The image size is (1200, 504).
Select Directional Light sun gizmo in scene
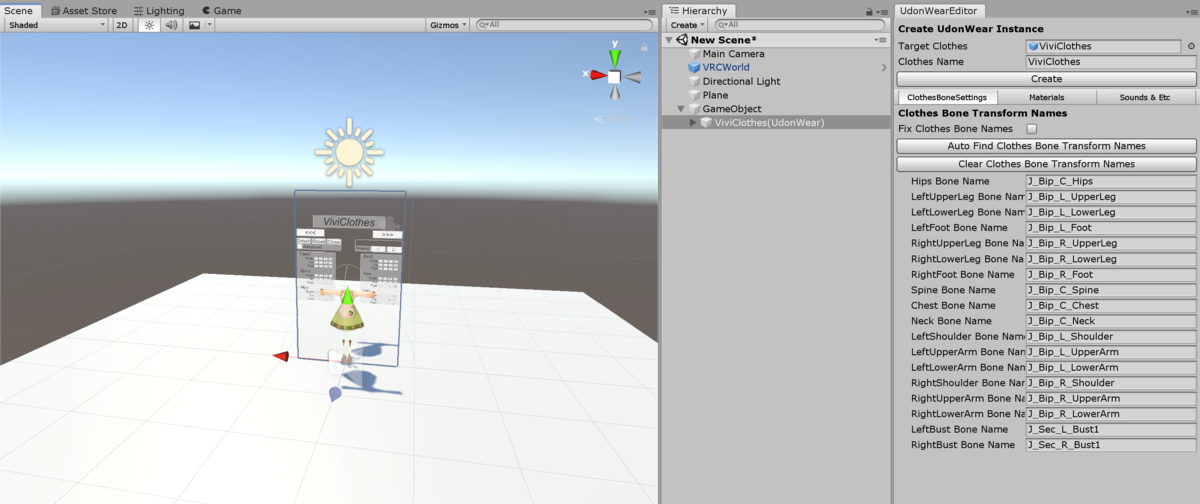(x=348, y=151)
